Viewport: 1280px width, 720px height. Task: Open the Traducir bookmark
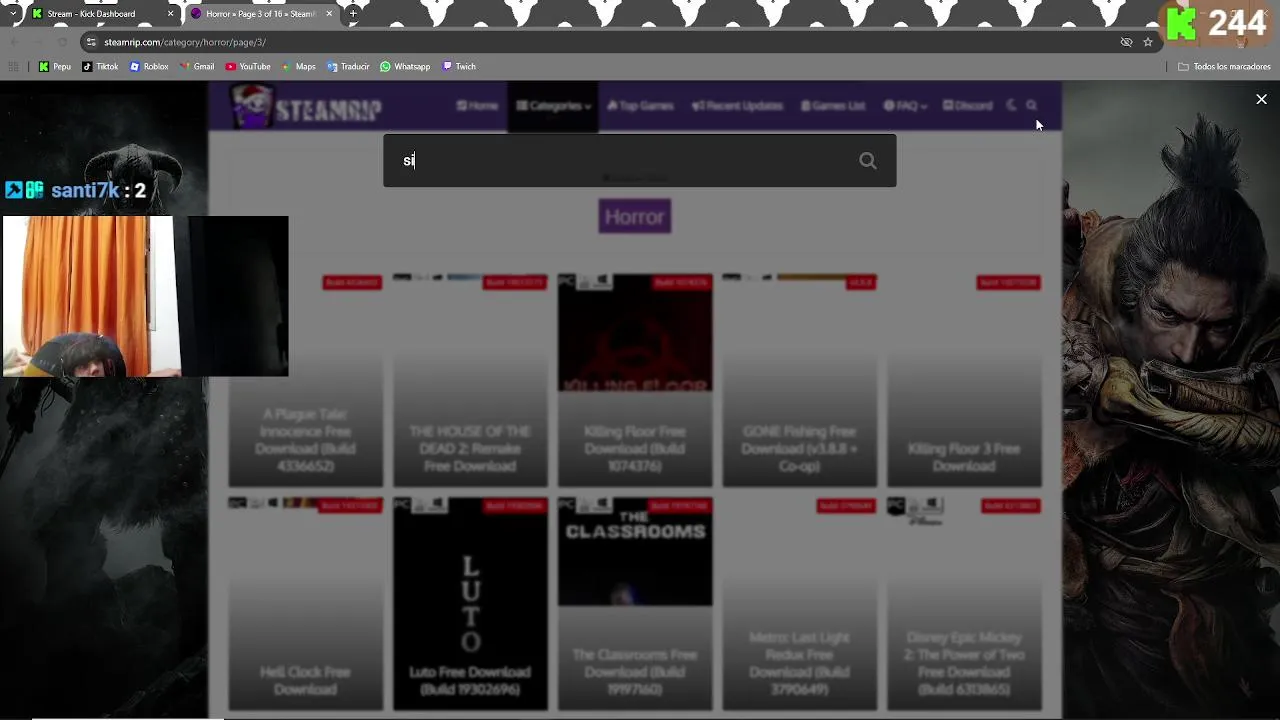tap(348, 66)
